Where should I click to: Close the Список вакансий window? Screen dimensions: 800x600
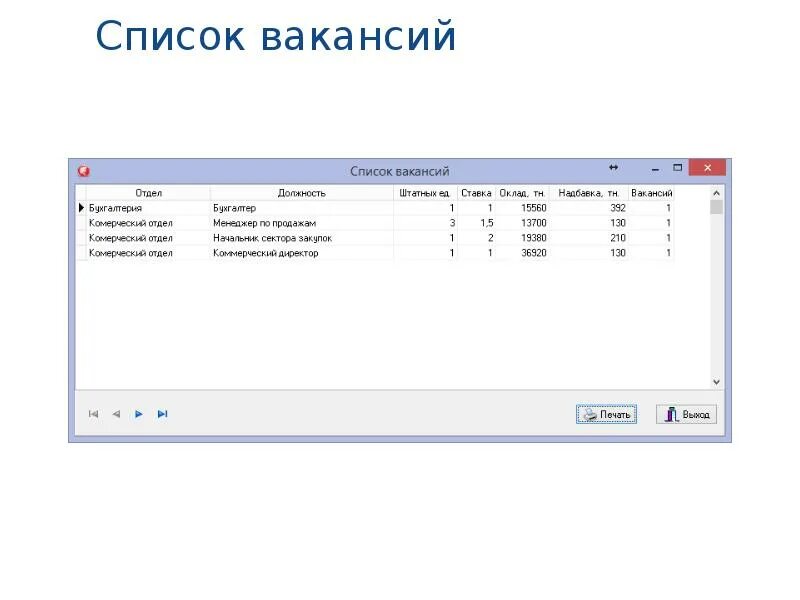tap(707, 167)
